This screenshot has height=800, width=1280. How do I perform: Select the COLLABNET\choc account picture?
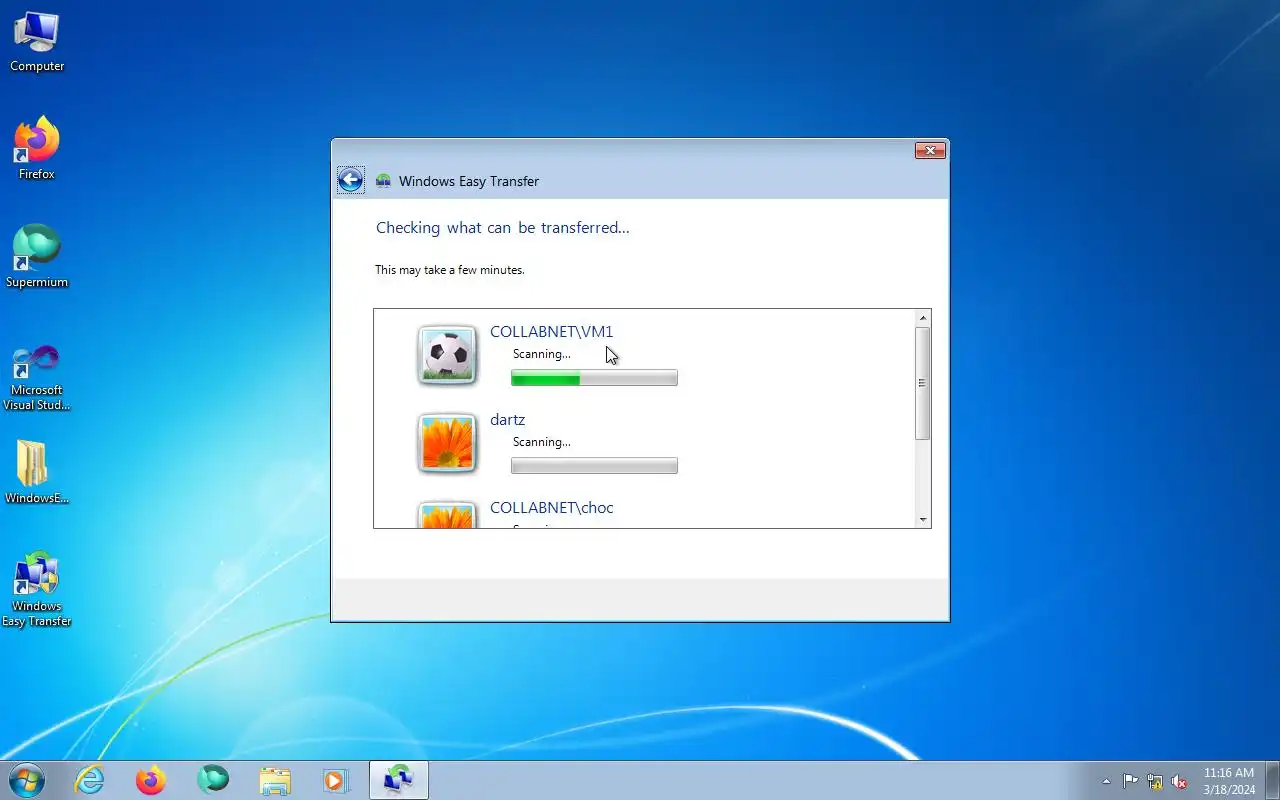coord(447,514)
